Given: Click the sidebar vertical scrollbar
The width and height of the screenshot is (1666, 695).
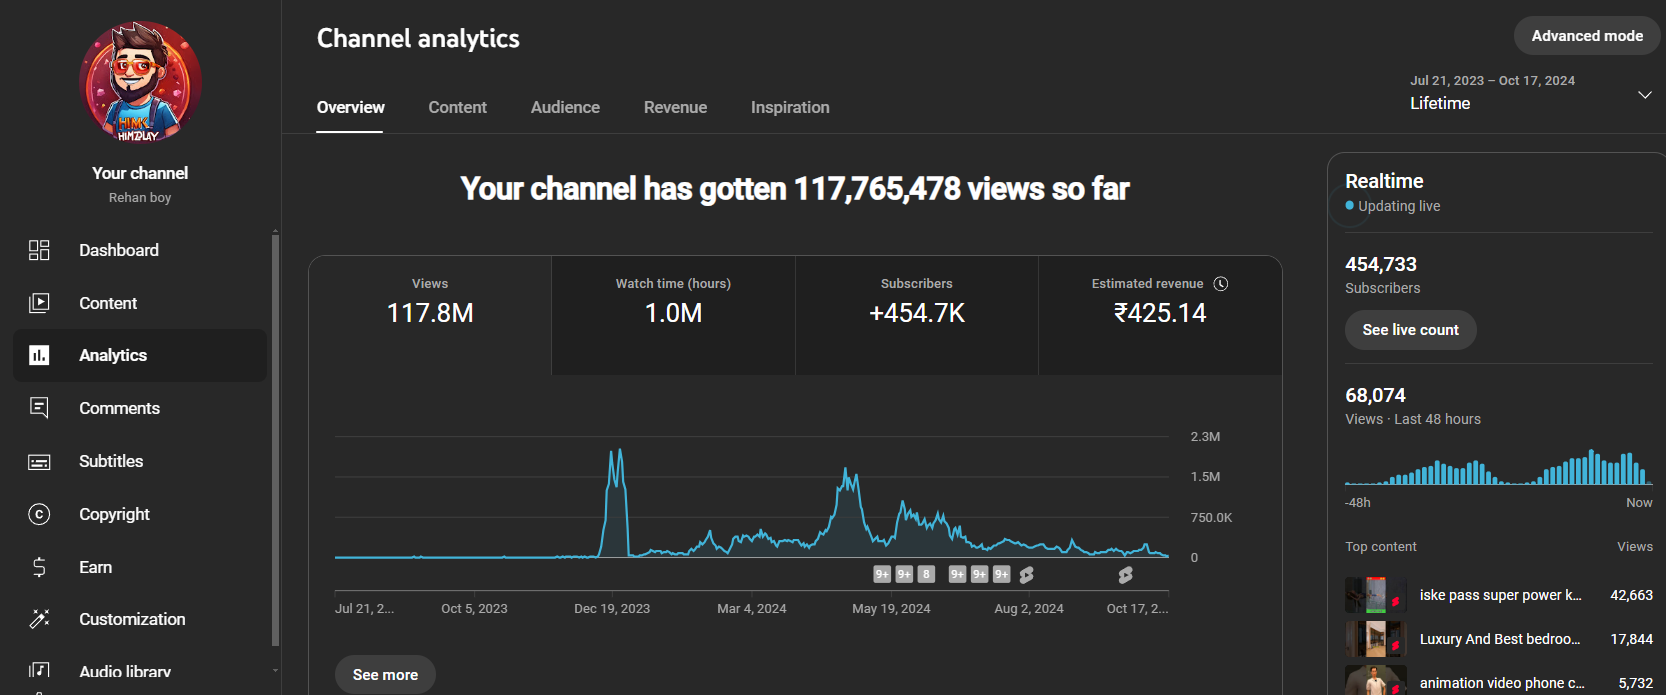Looking at the screenshot, I should pyautogui.click(x=275, y=440).
